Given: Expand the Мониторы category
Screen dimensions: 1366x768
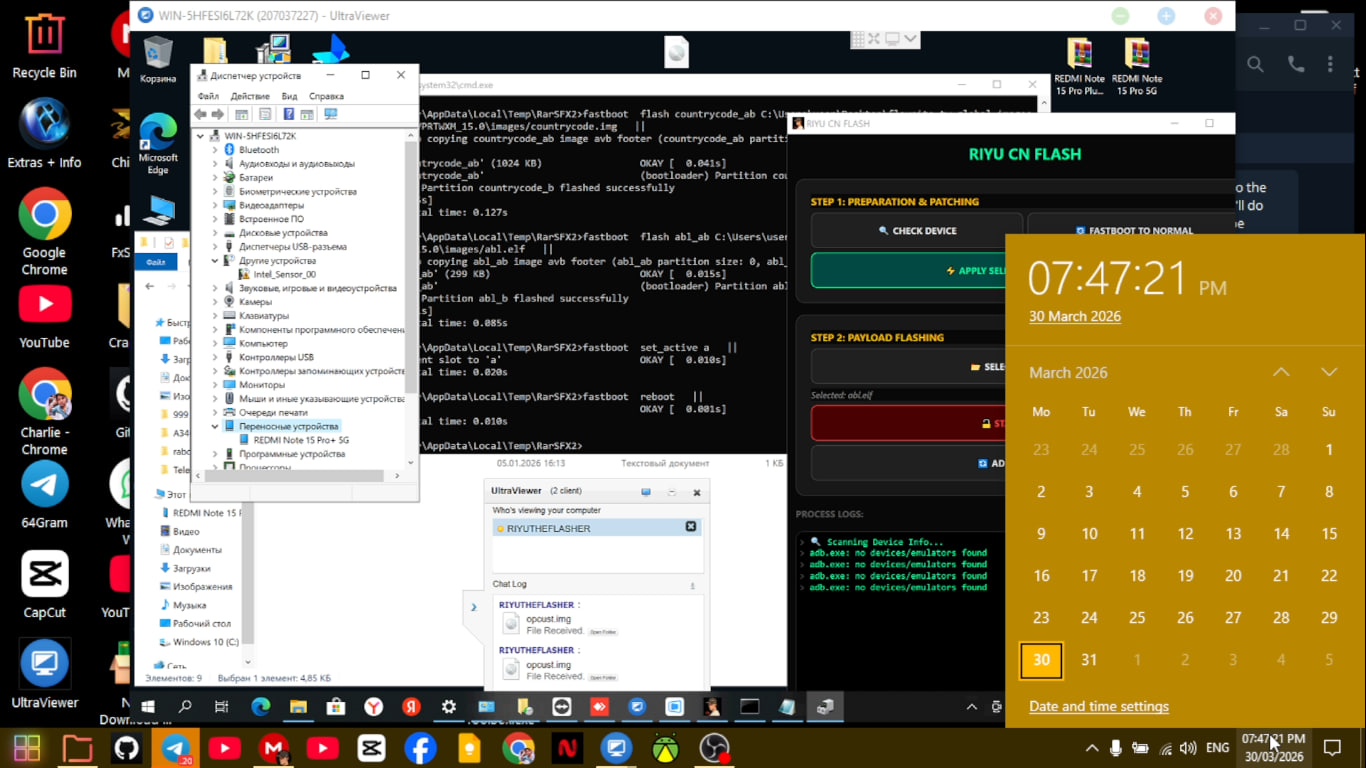Looking at the screenshot, I should (x=215, y=385).
